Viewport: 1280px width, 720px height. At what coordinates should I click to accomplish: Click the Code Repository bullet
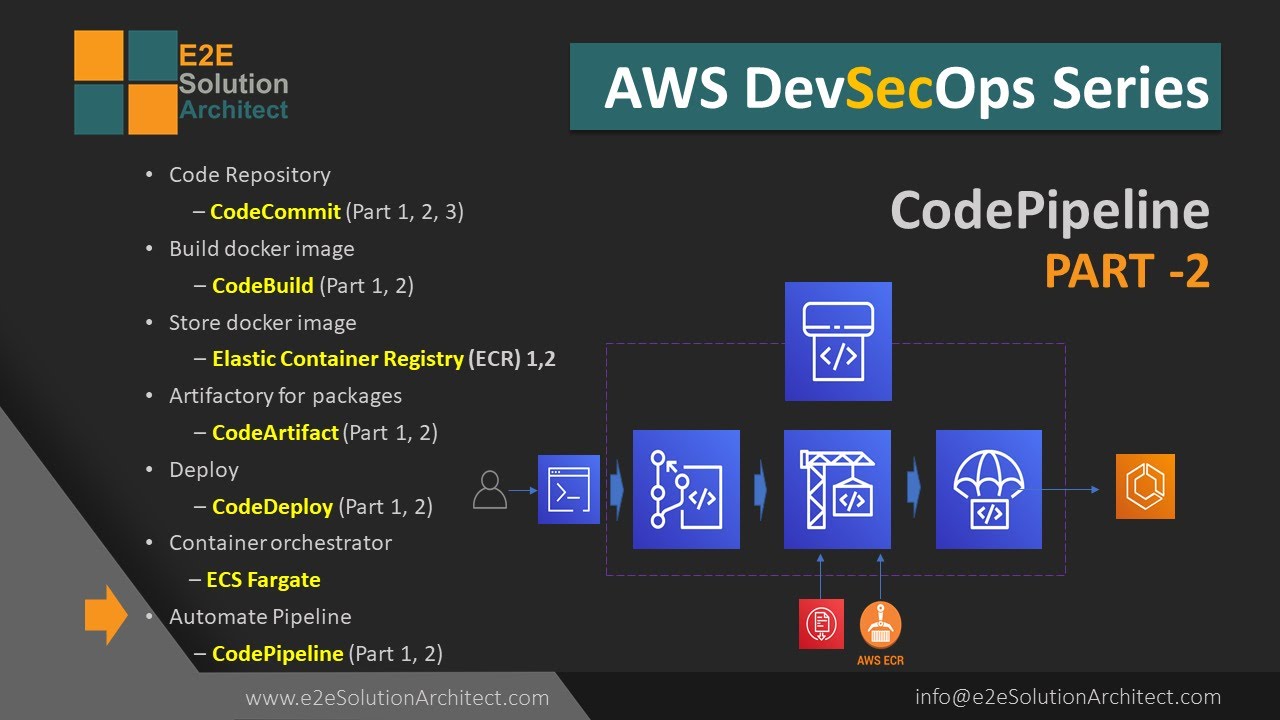point(249,175)
